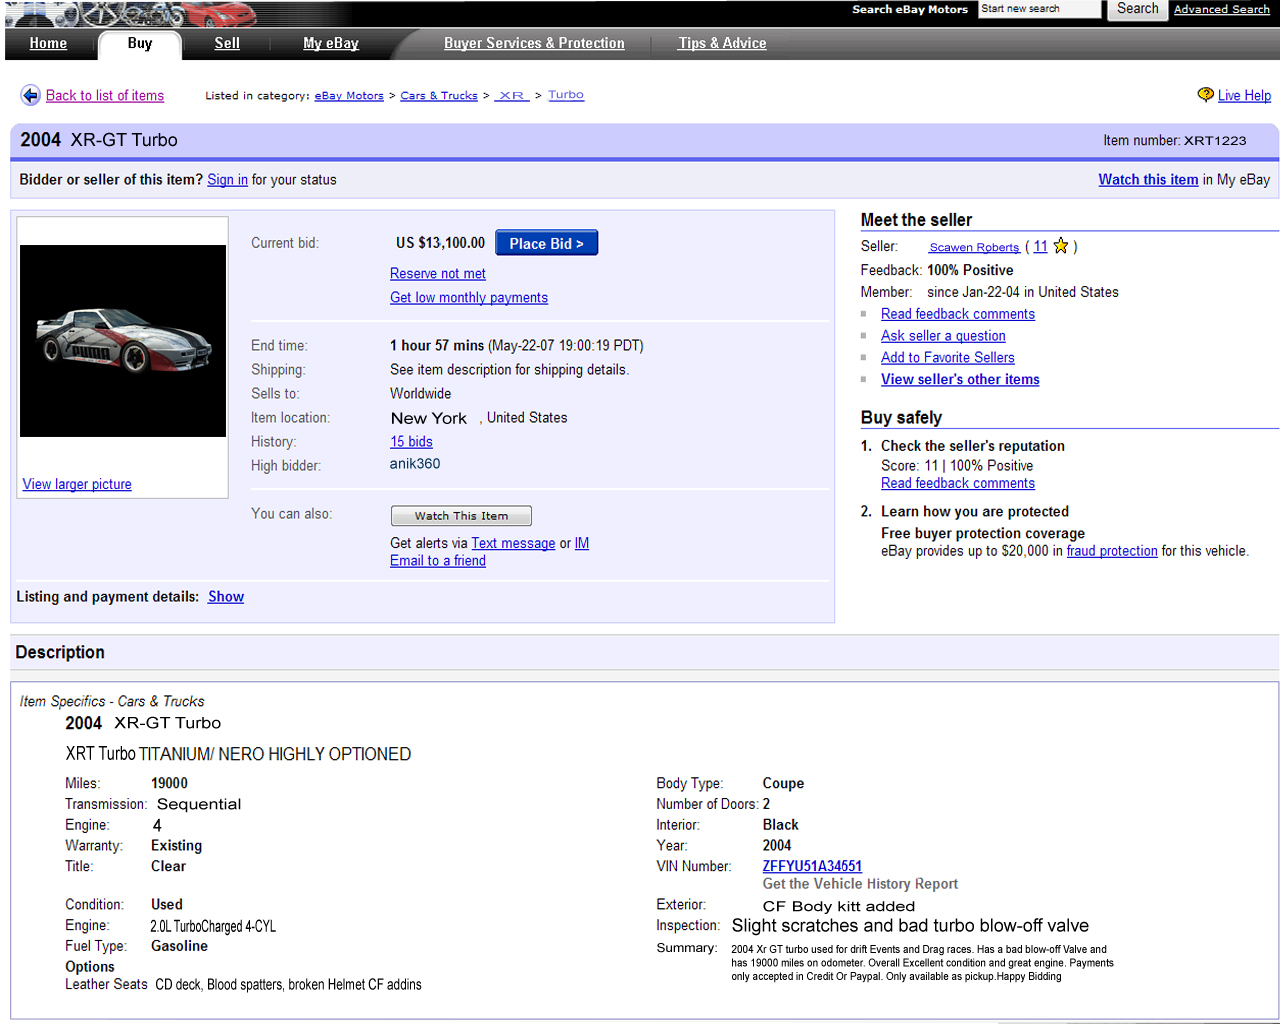
Task: Click seller feedback score 11
Action: 1040,247
